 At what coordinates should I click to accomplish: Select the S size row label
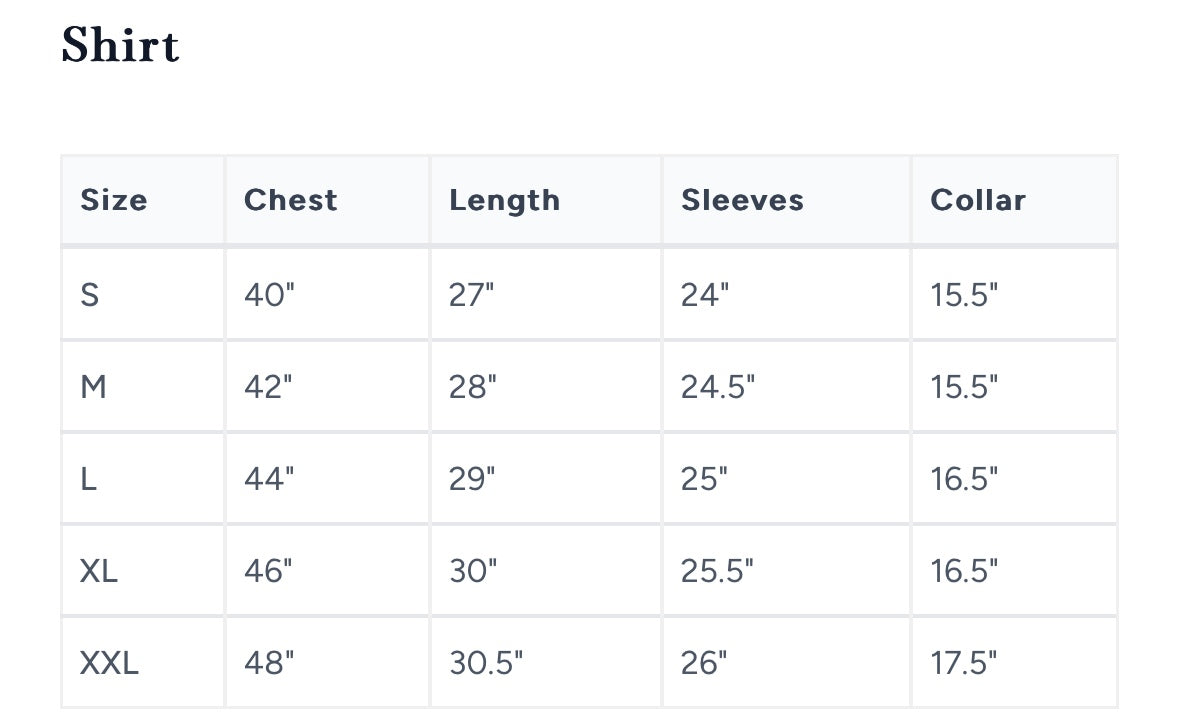point(90,295)
